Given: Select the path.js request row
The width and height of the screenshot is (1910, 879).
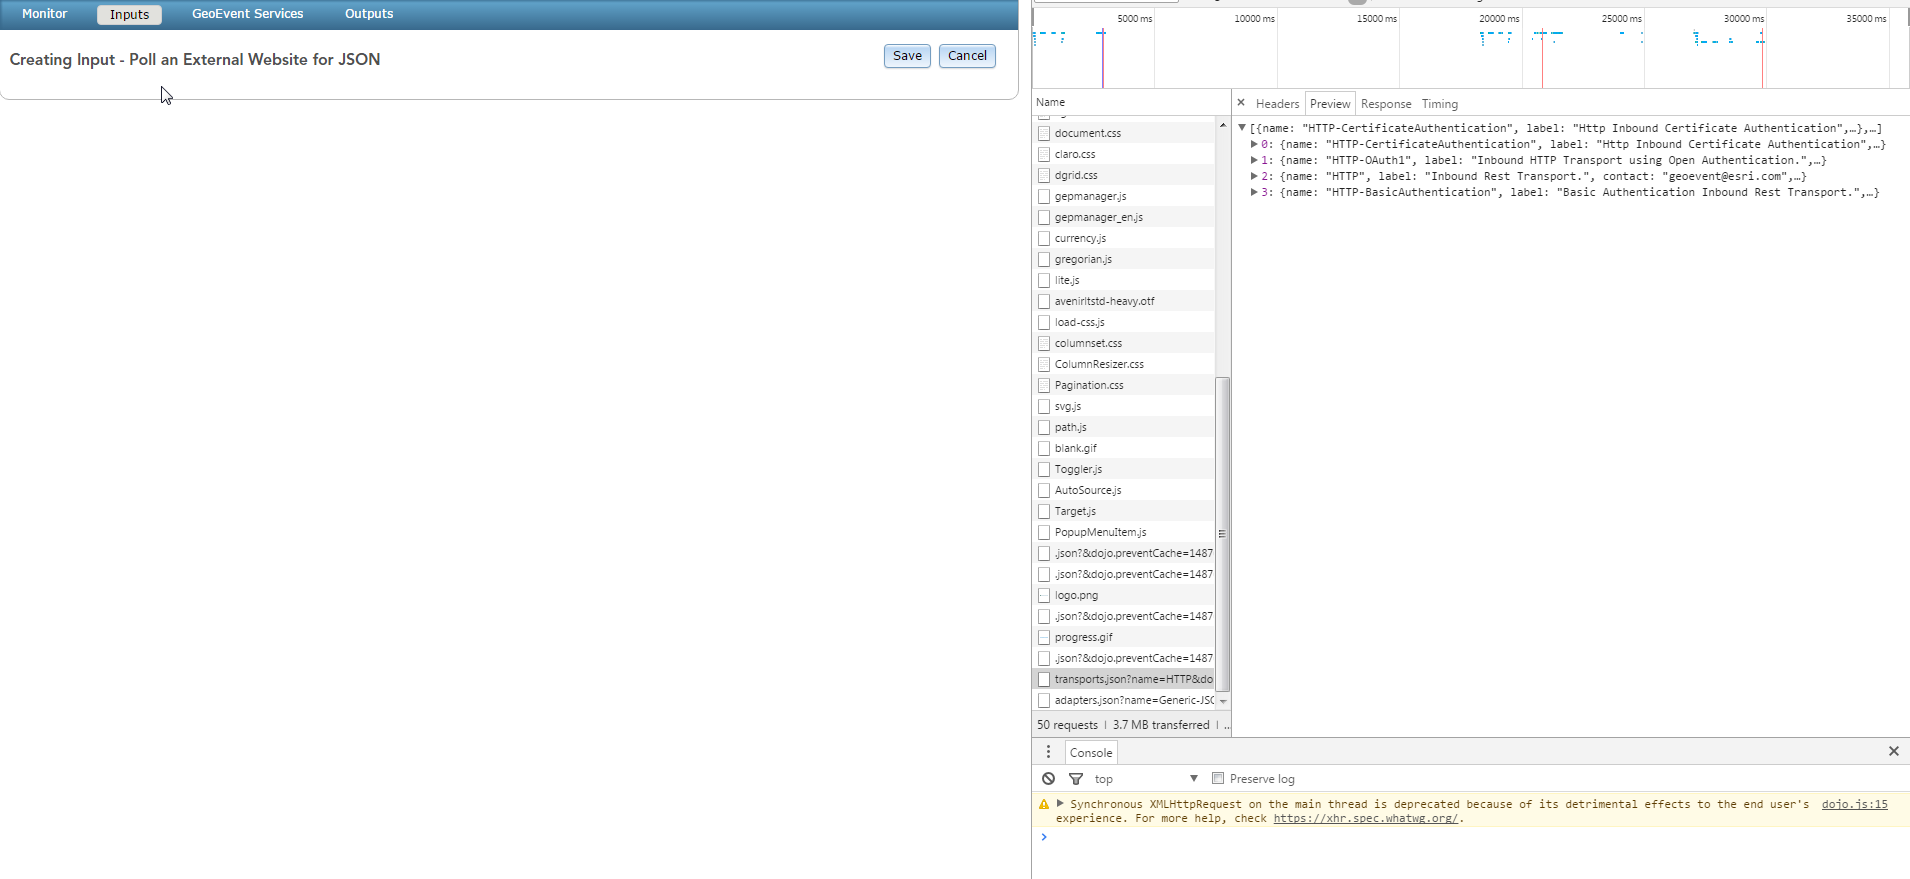Looking at the screenshot, I should pyautogui.click(x=1124, y=427).
